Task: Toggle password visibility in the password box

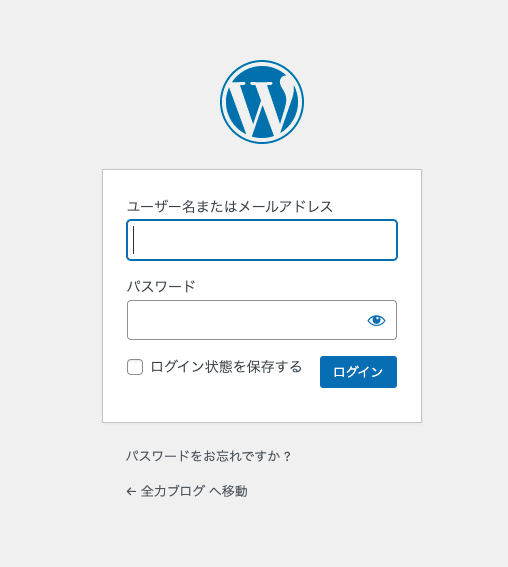Action: [376, 320]
